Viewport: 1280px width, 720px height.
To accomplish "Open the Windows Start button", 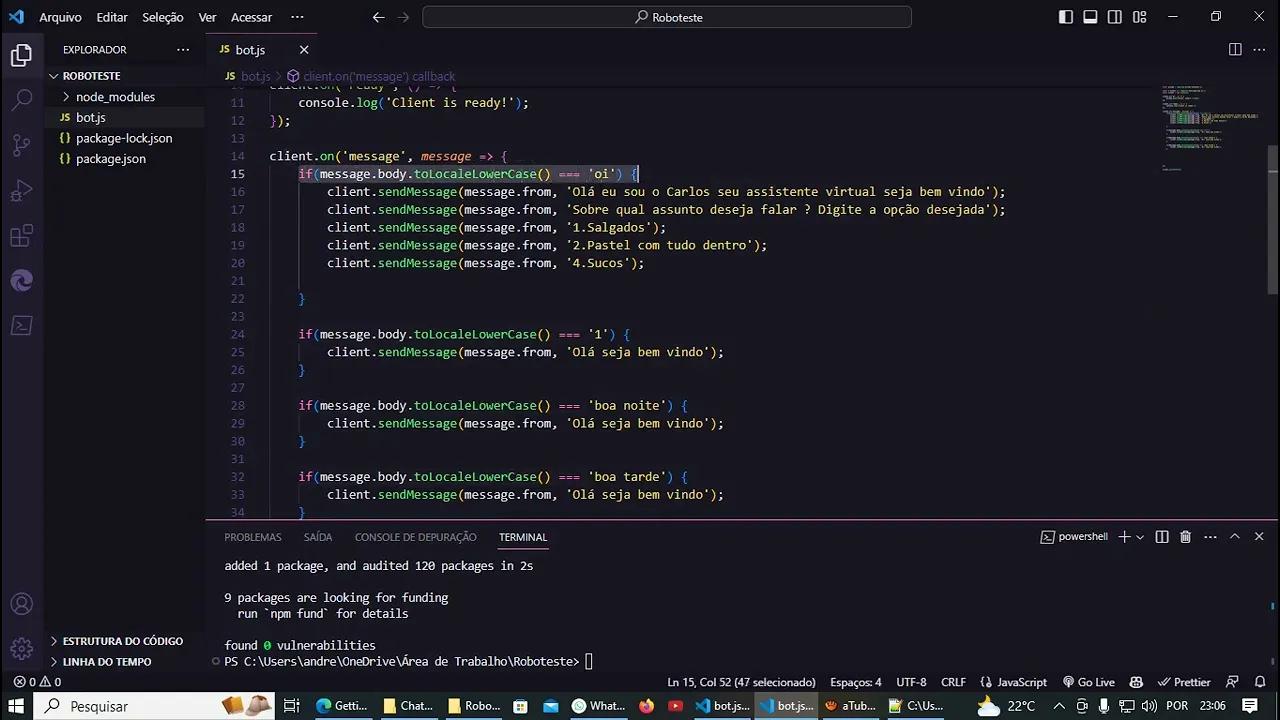I will pos(16,706).
